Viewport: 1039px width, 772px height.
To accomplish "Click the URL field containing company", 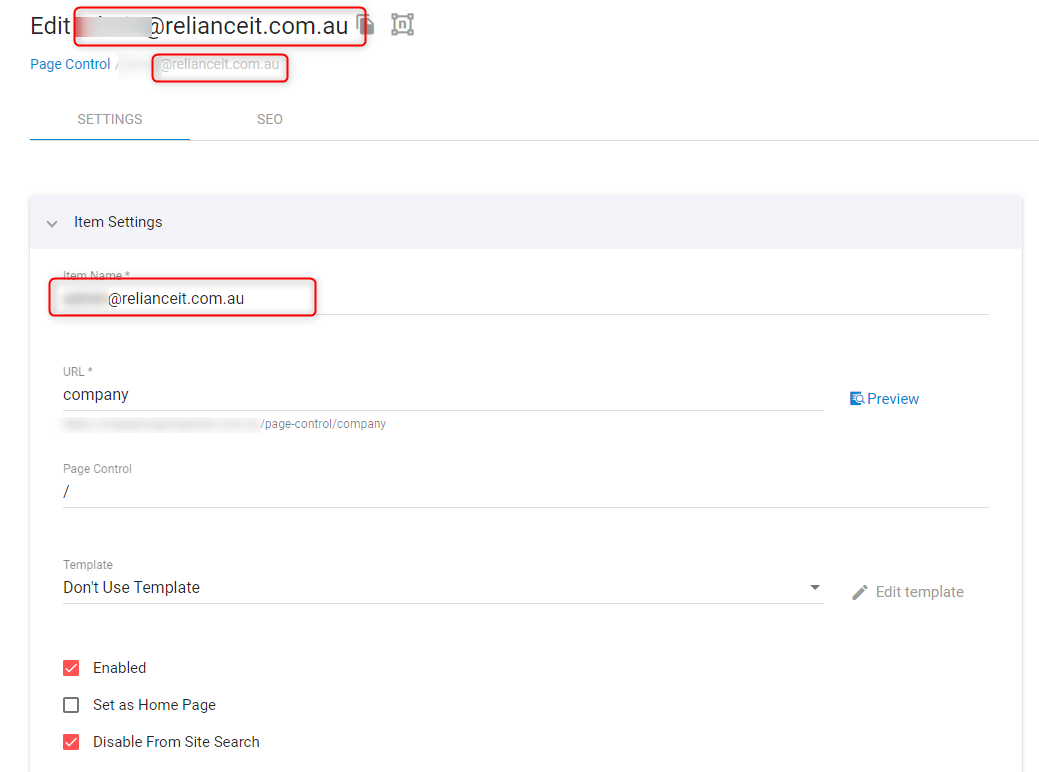I will point(443,395).
